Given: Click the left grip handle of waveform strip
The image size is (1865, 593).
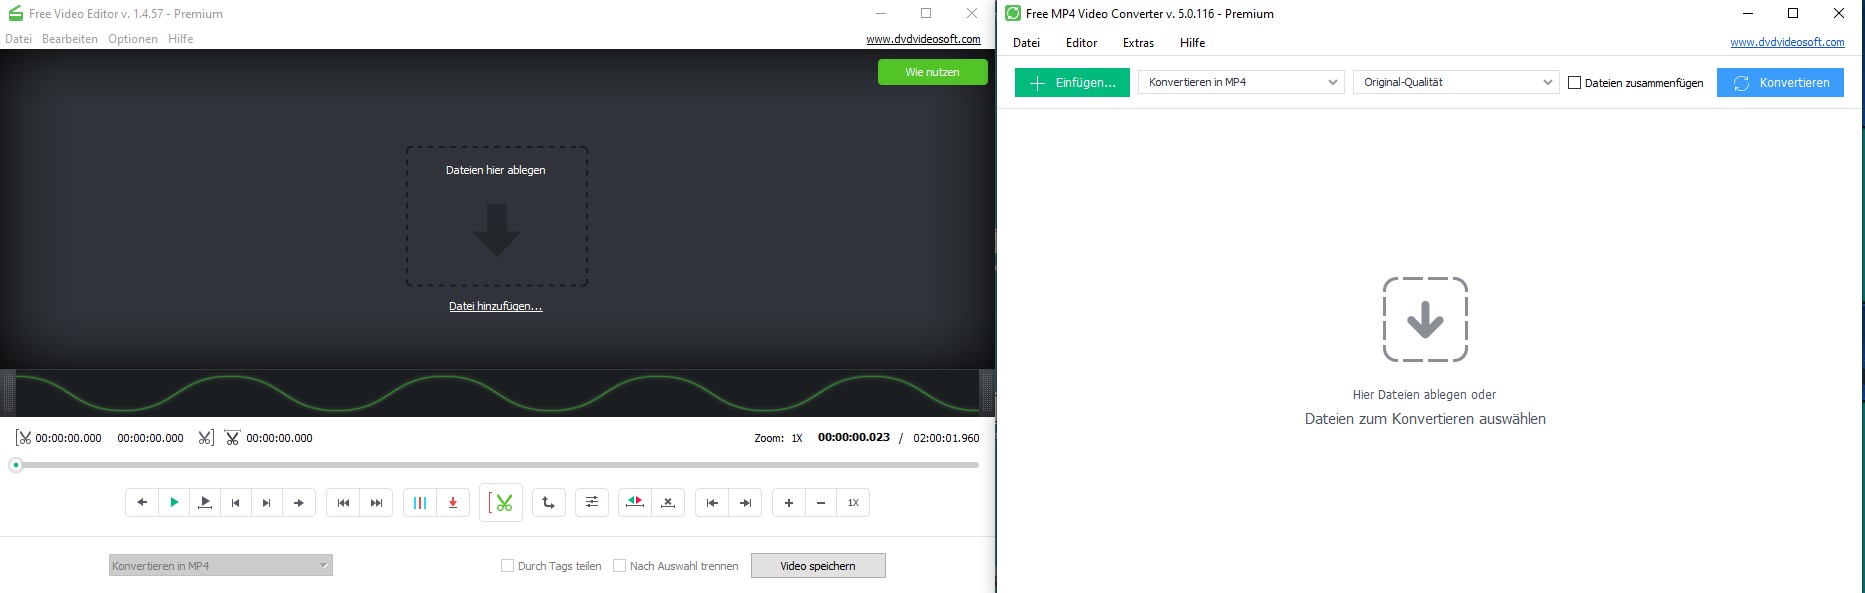Looking at the screenshot, I should 8,392.
